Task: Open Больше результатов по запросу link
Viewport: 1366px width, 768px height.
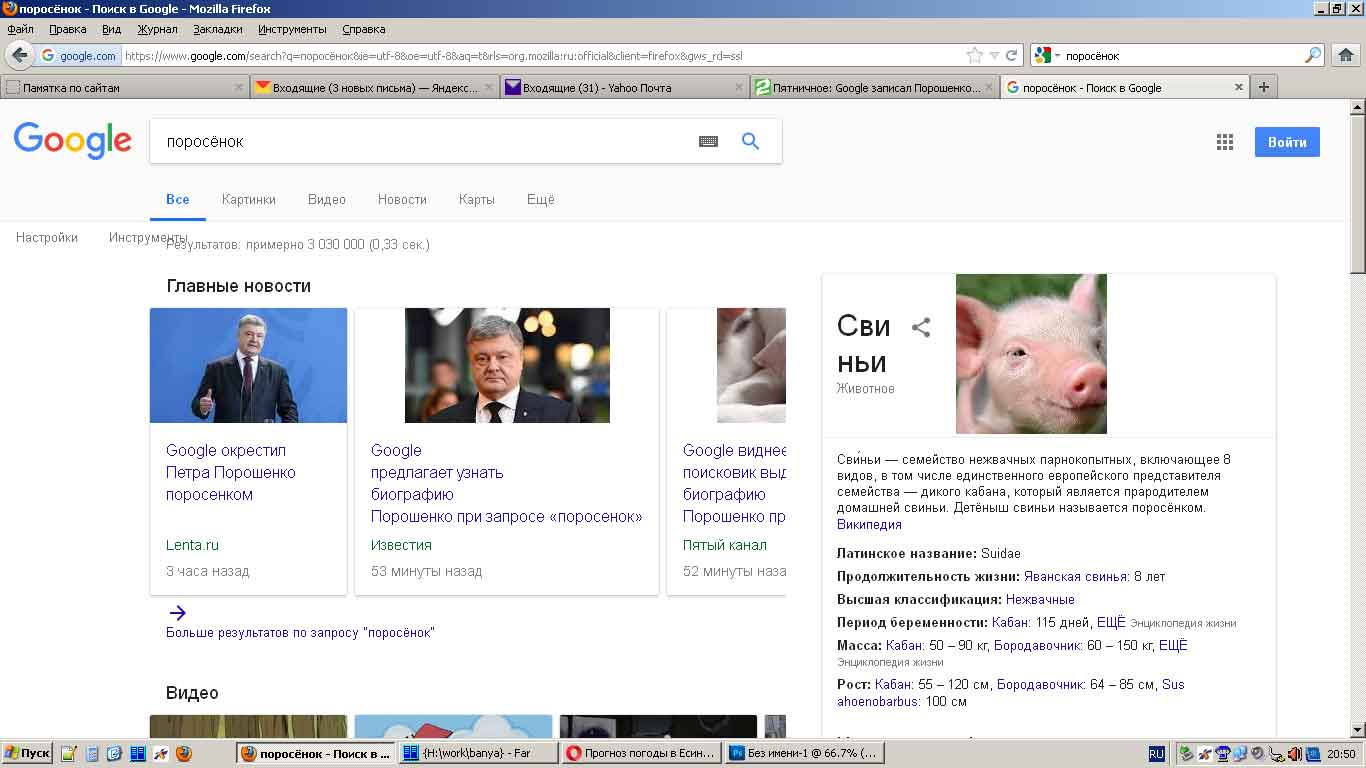Action: [300, 632]
